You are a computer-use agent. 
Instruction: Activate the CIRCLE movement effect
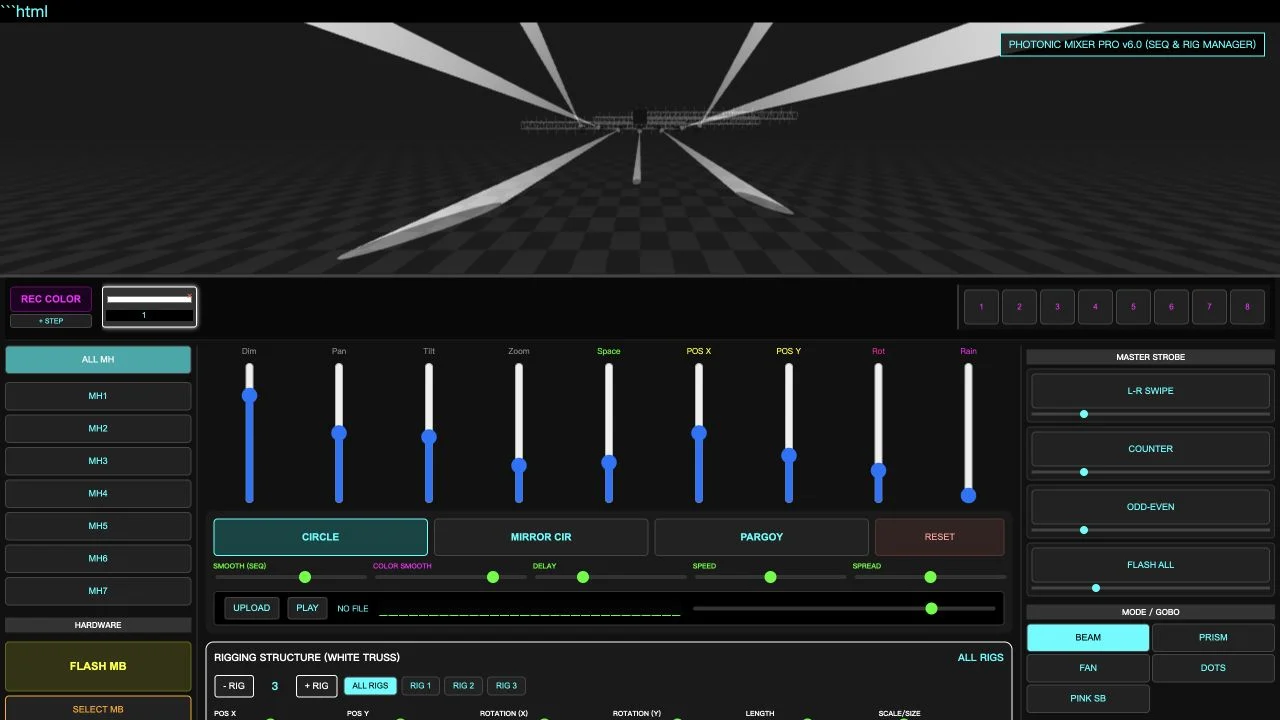[x=320, y=537]
